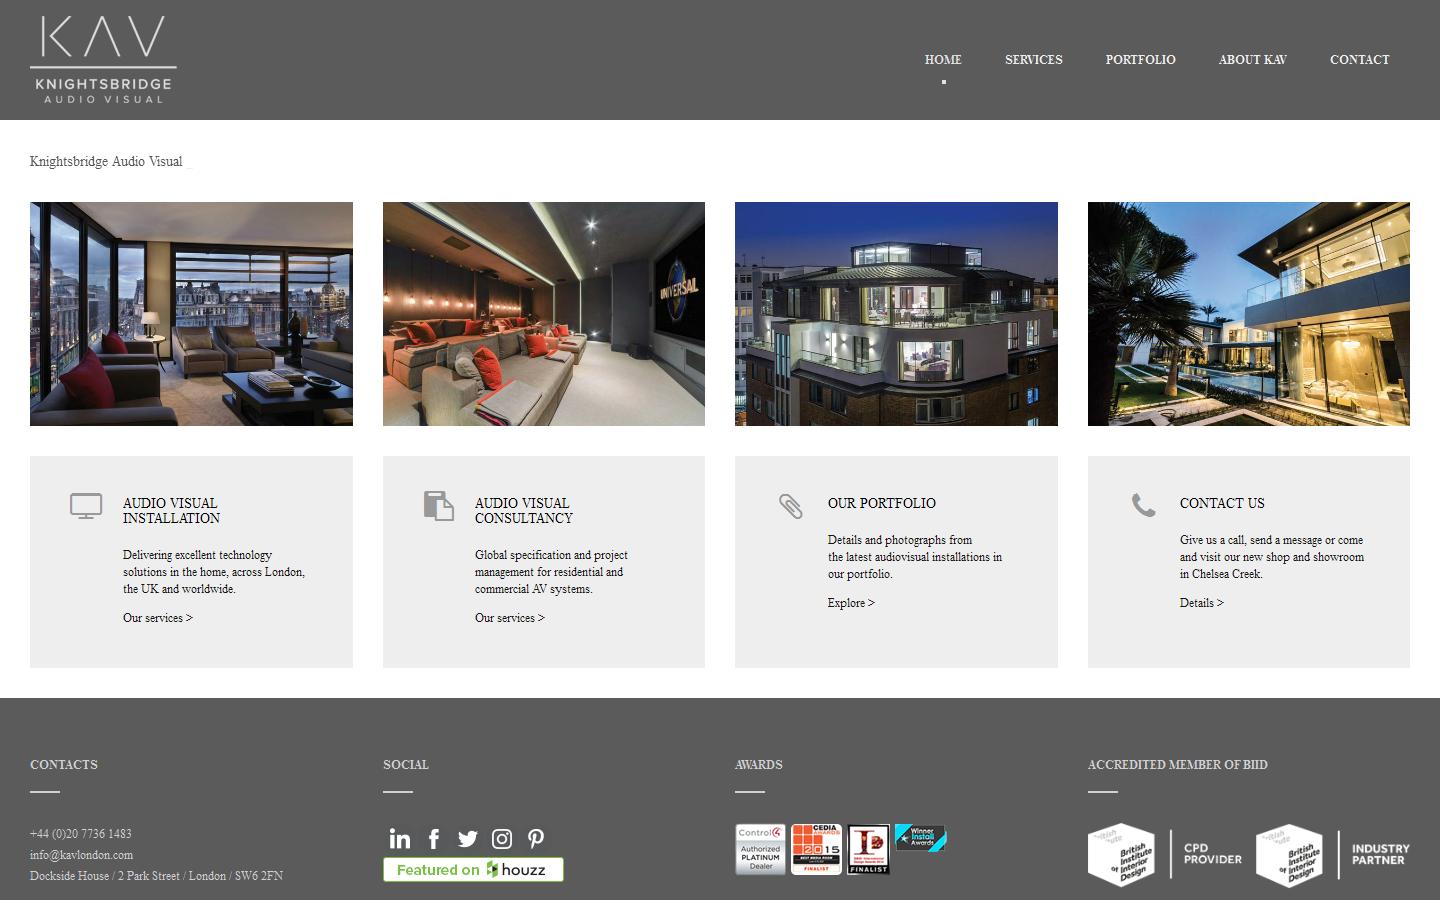Click the phone icon beside Contact Us

(x=1143, y=506)
